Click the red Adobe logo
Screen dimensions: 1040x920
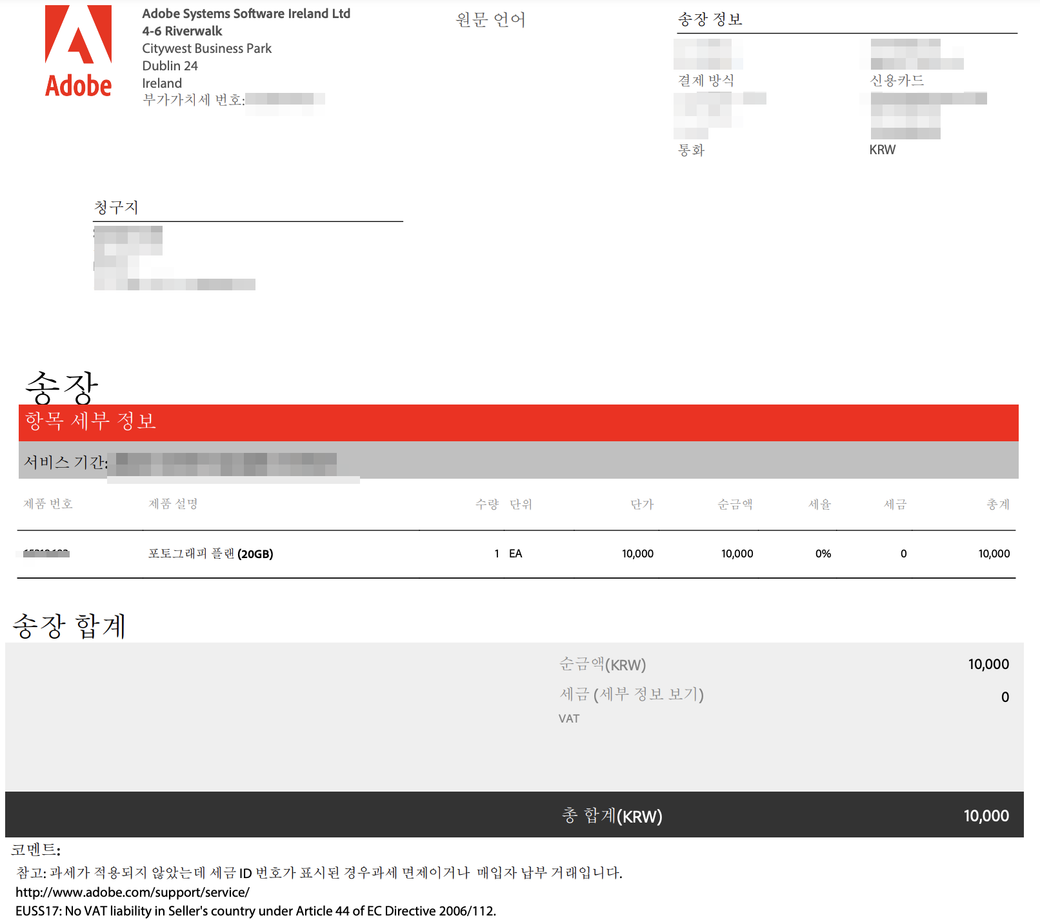click(78, 51)
